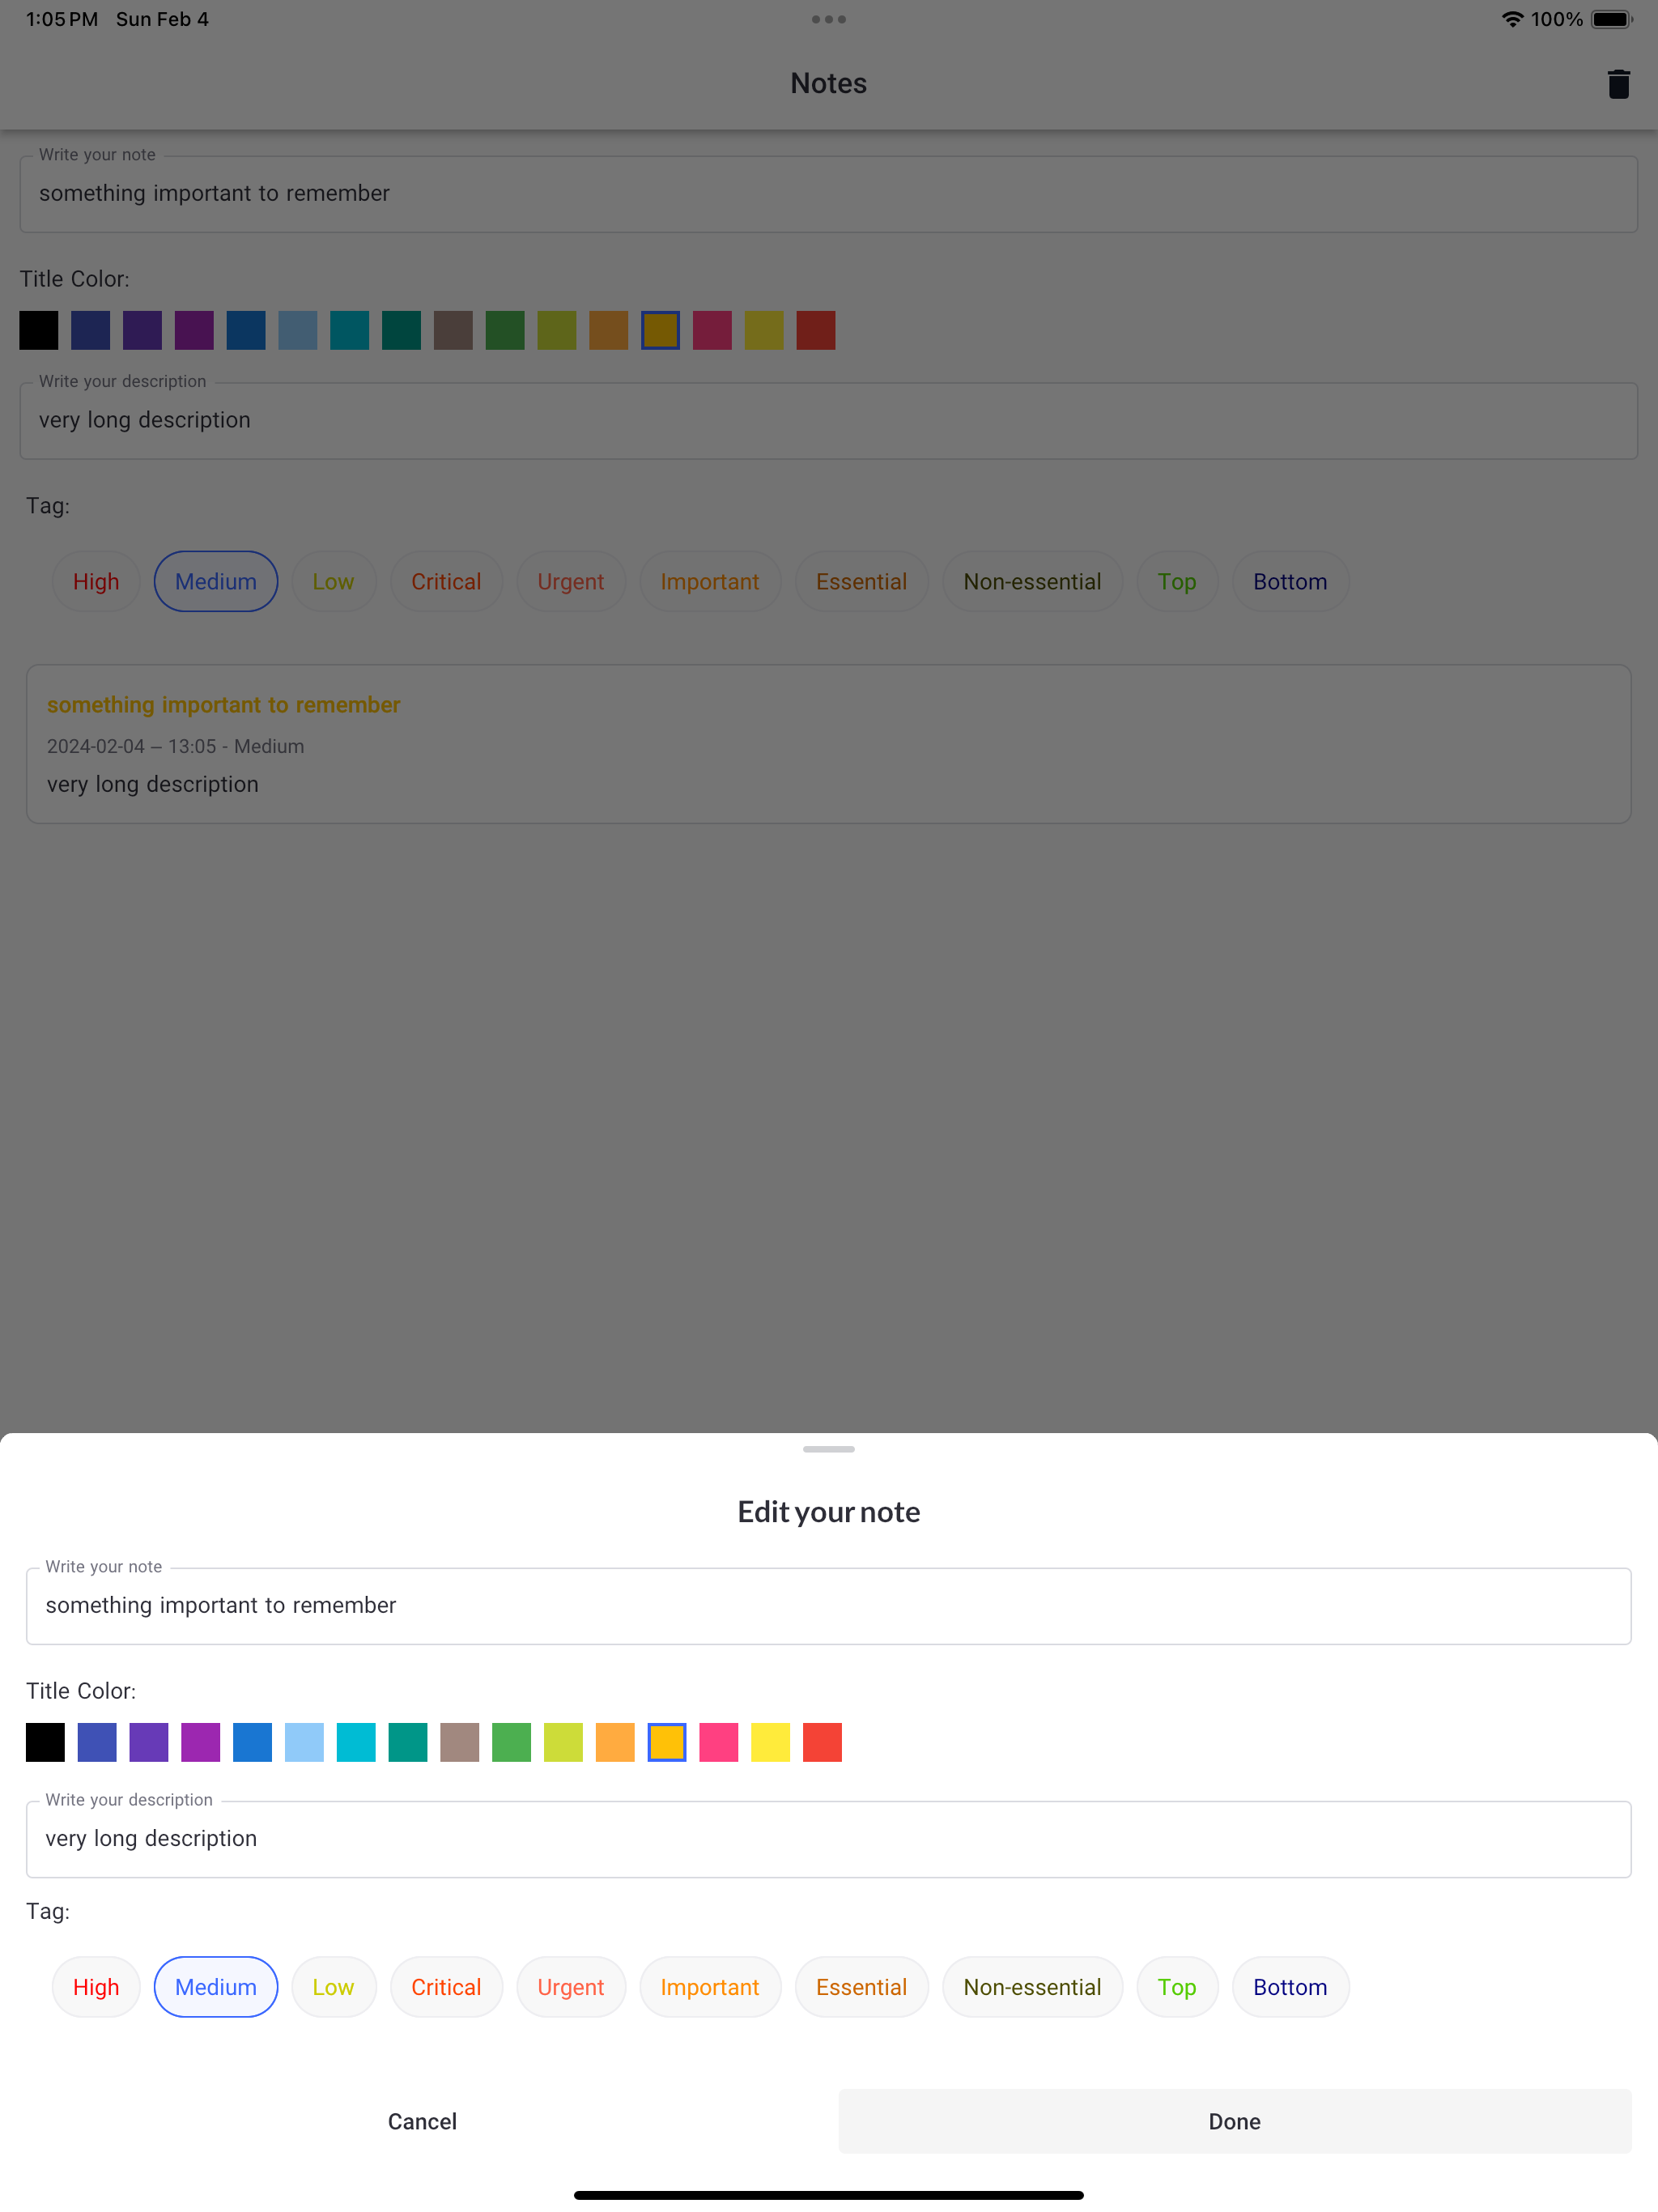Image resolution: width=1658 pixels, height=2212 pixels.
Task: Choose the Top tag in Edit sheet
Action: click(1177, 1987)
